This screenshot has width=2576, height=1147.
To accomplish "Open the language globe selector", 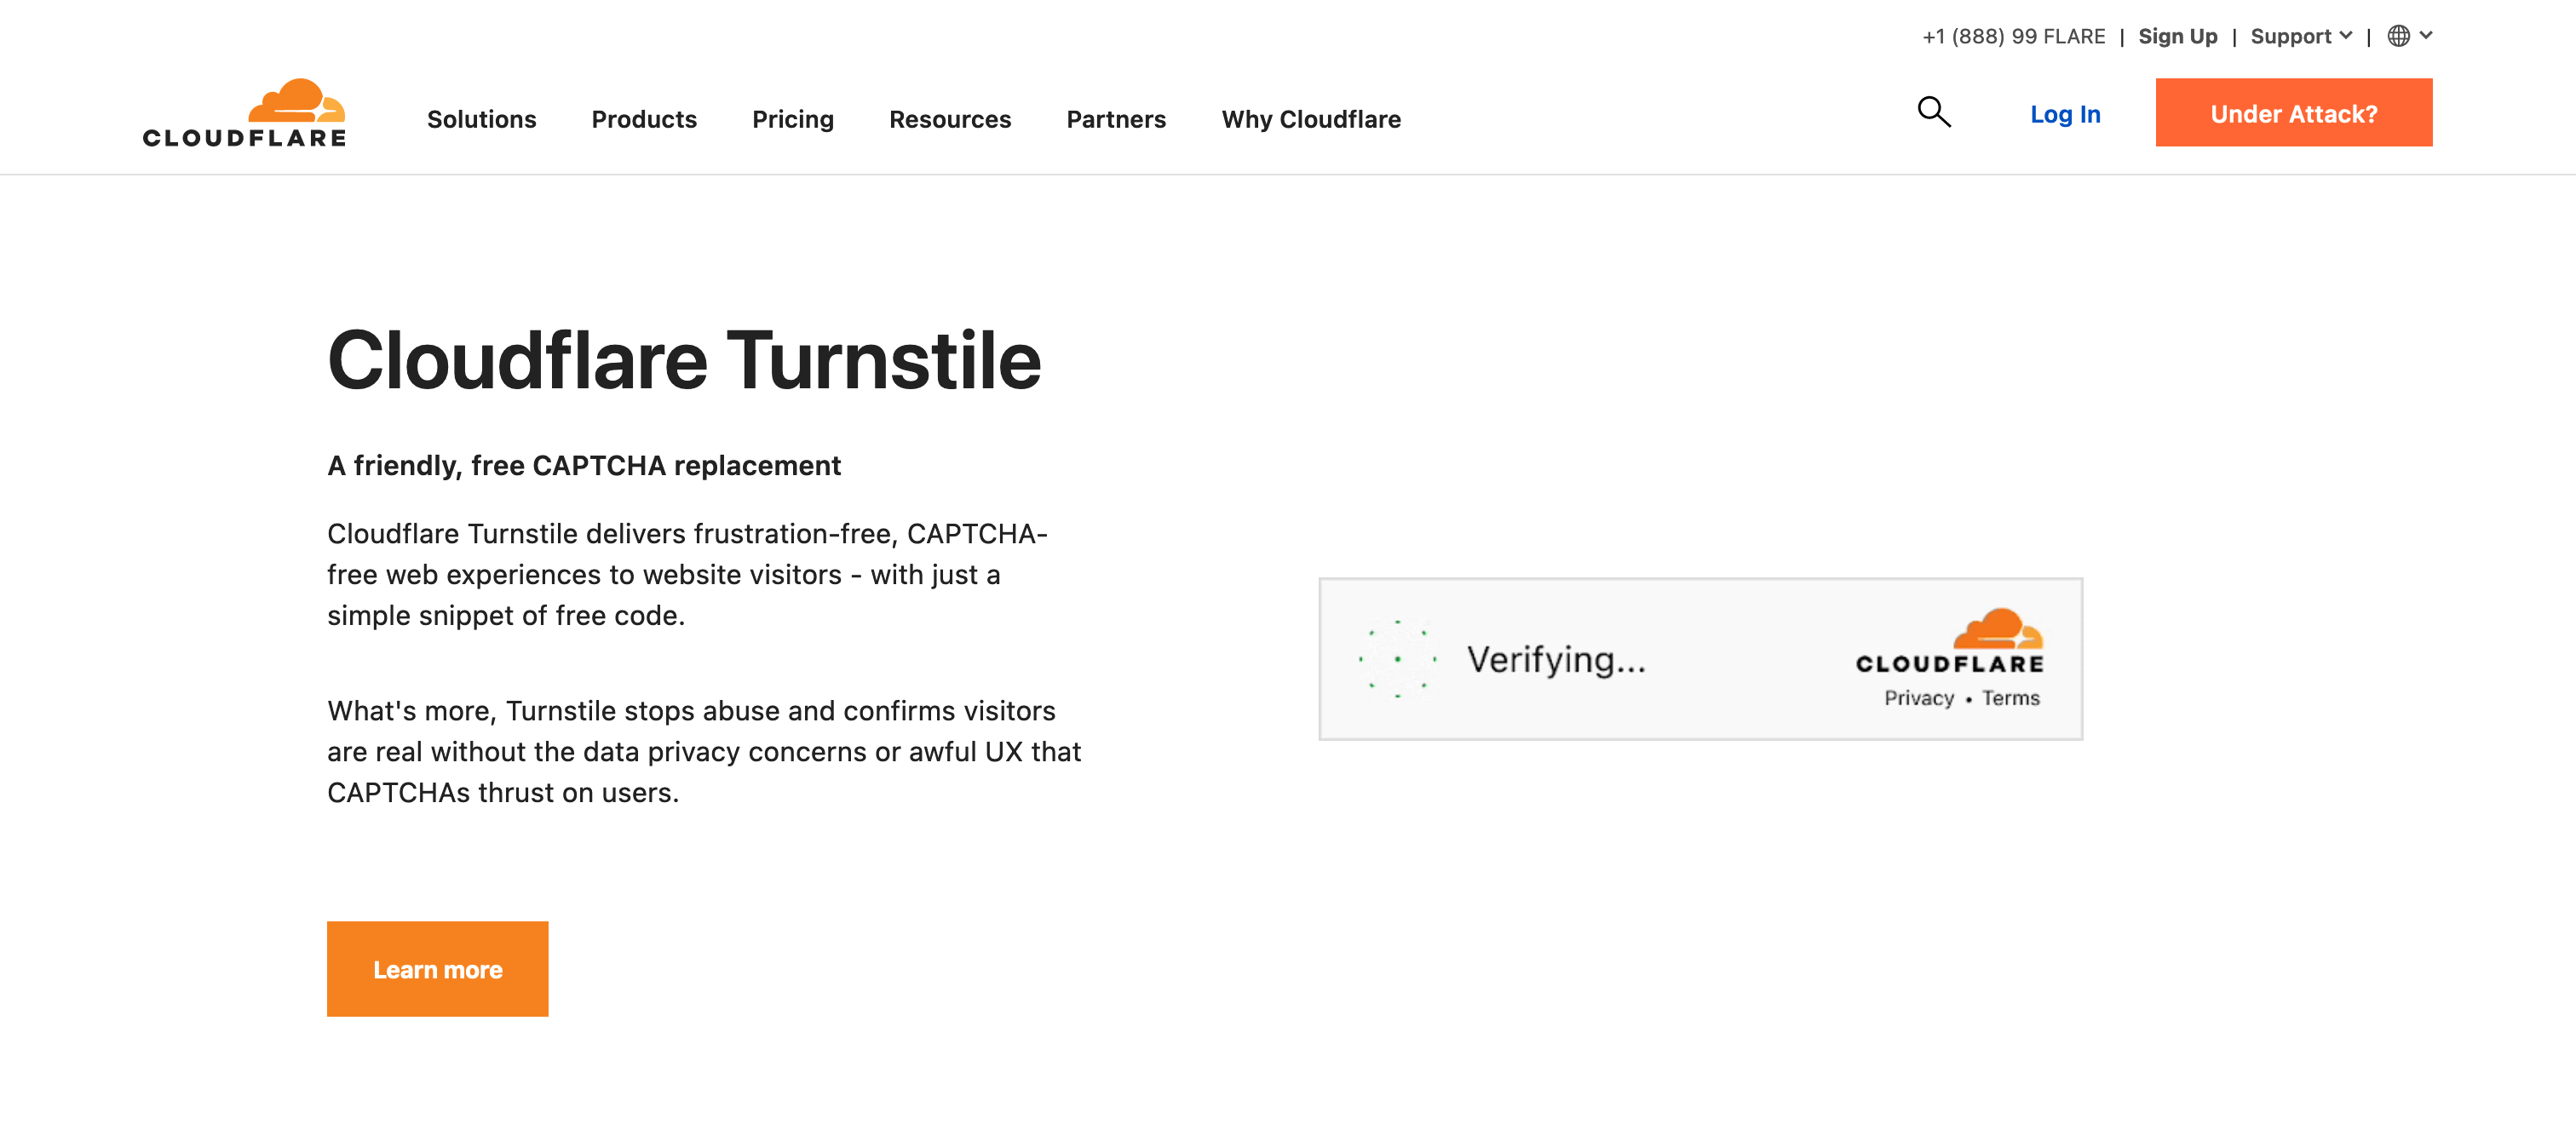I will click(2409, 36).
